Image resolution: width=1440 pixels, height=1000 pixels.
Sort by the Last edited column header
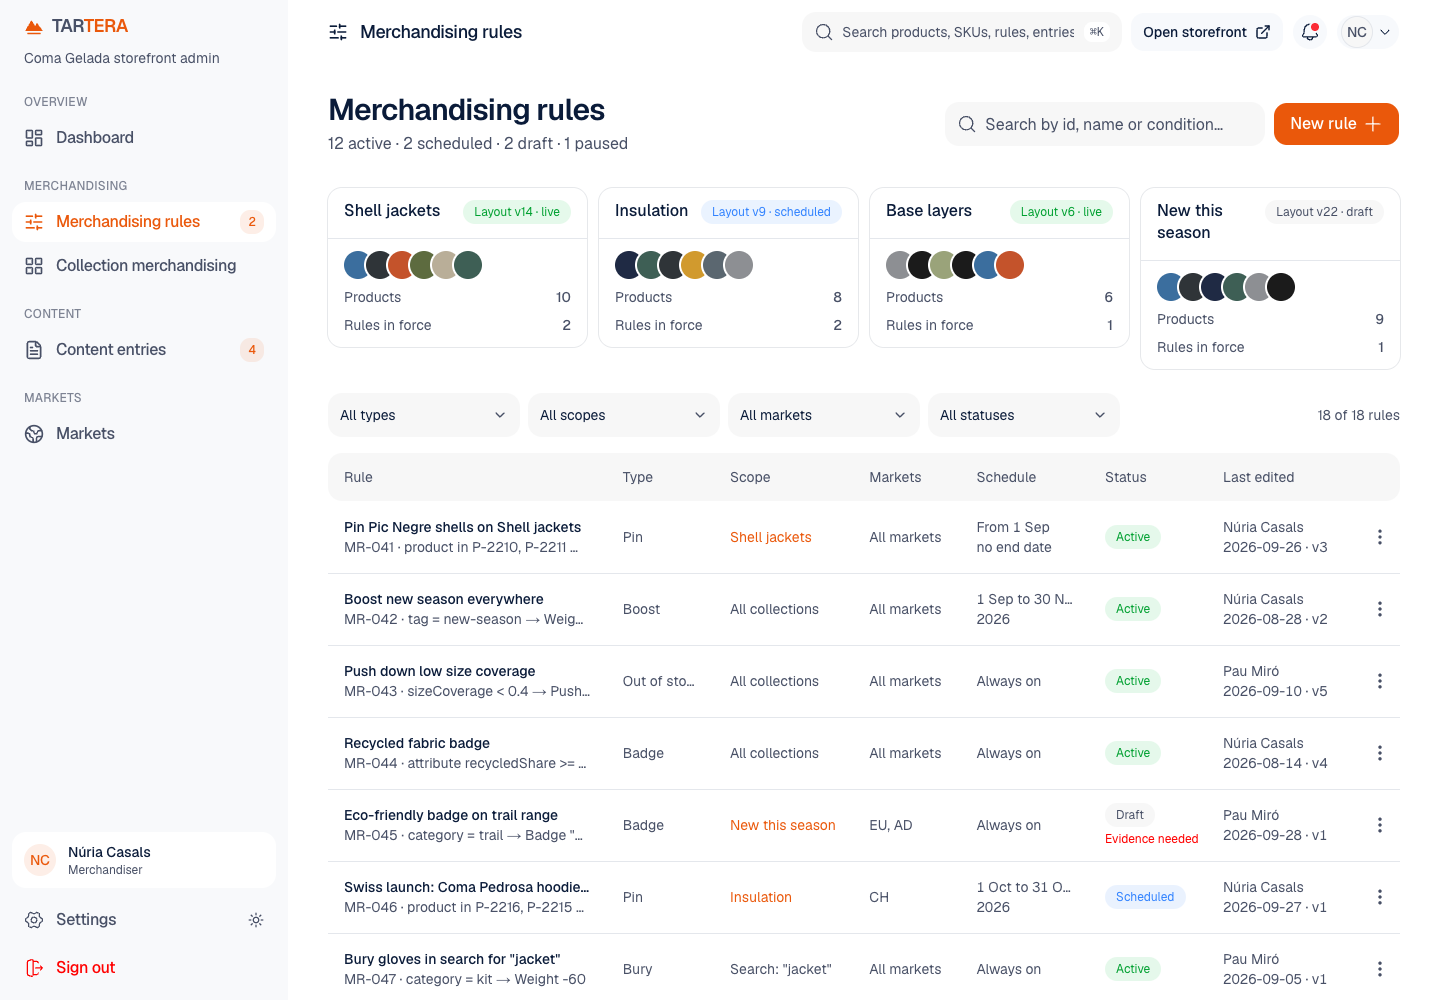tap(1259, 477)
